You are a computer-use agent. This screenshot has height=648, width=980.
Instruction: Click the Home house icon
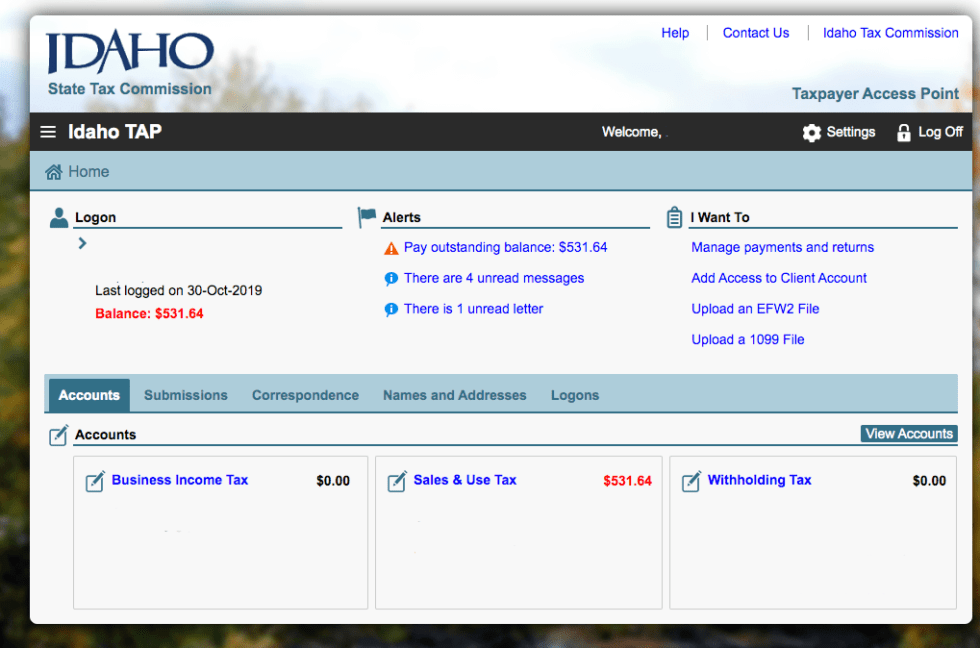54,172
